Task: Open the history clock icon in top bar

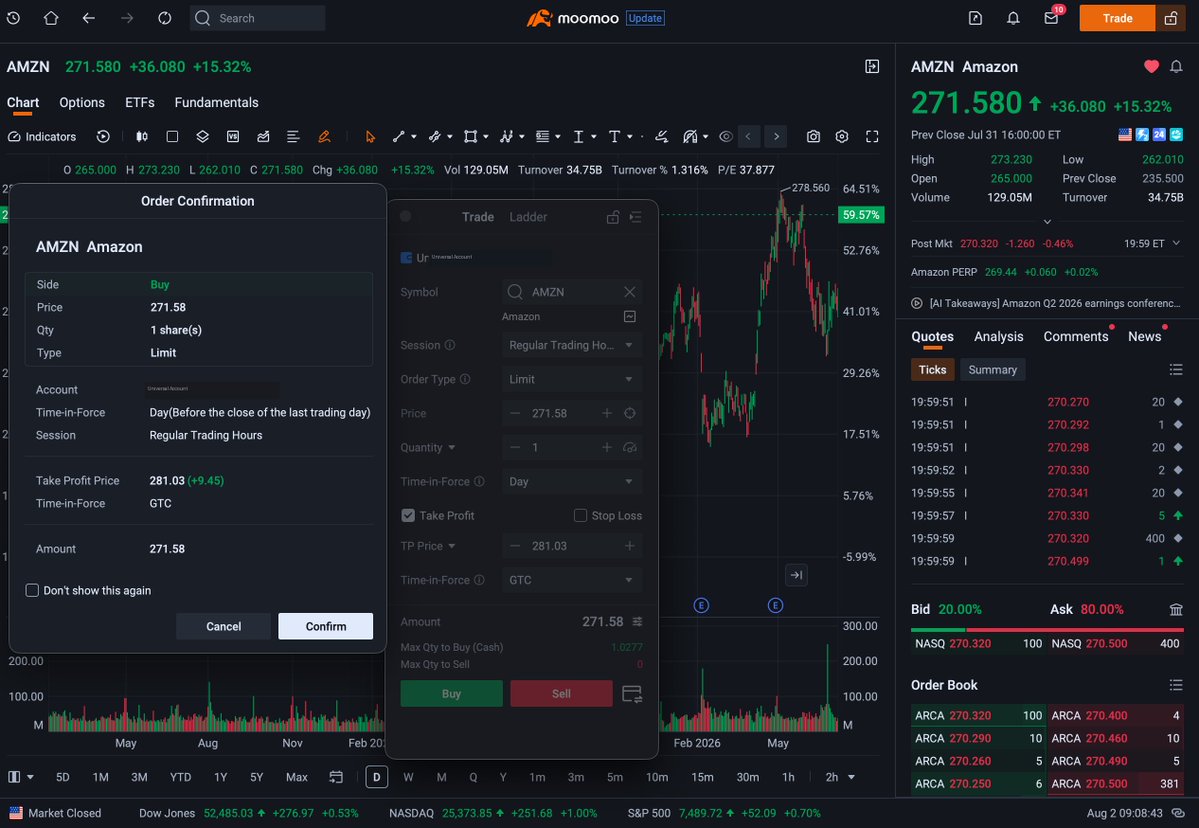Action: click(x=13, y=18)
